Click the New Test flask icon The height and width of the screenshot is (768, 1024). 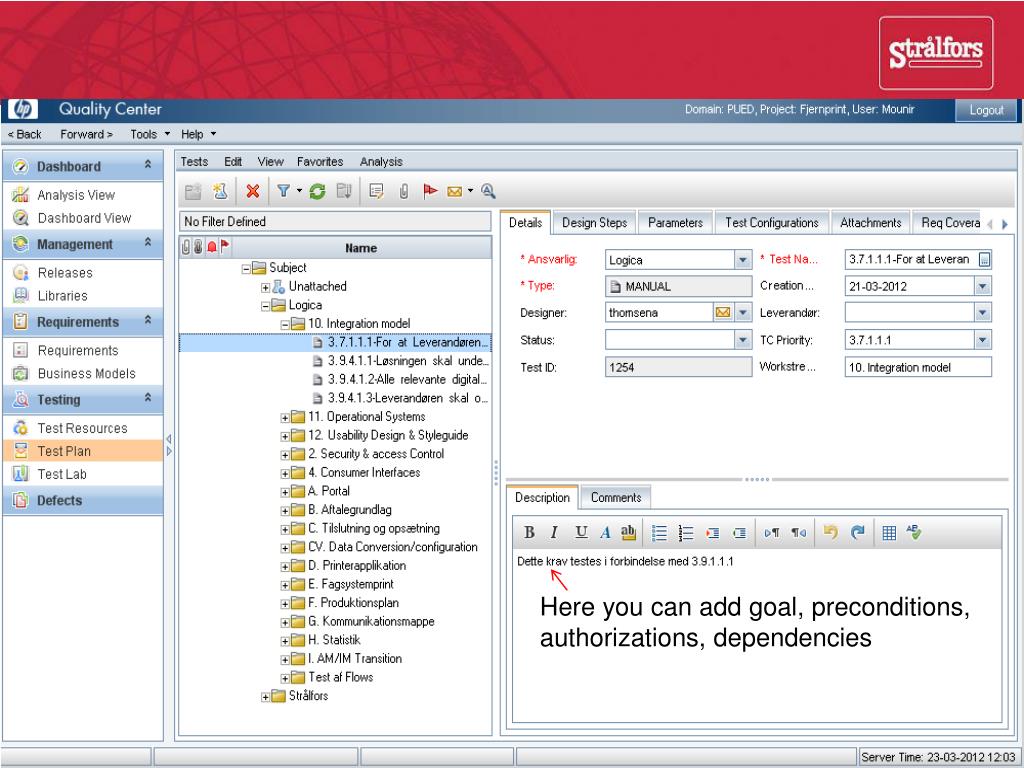tap(220, 191)
